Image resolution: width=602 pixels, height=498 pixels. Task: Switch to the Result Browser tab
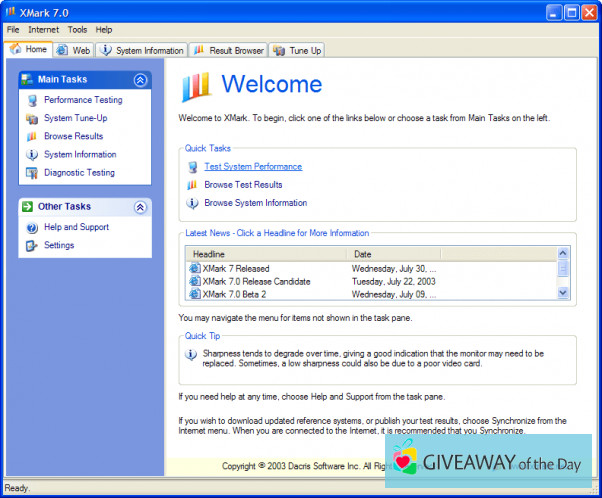click(x=228, y=50)
